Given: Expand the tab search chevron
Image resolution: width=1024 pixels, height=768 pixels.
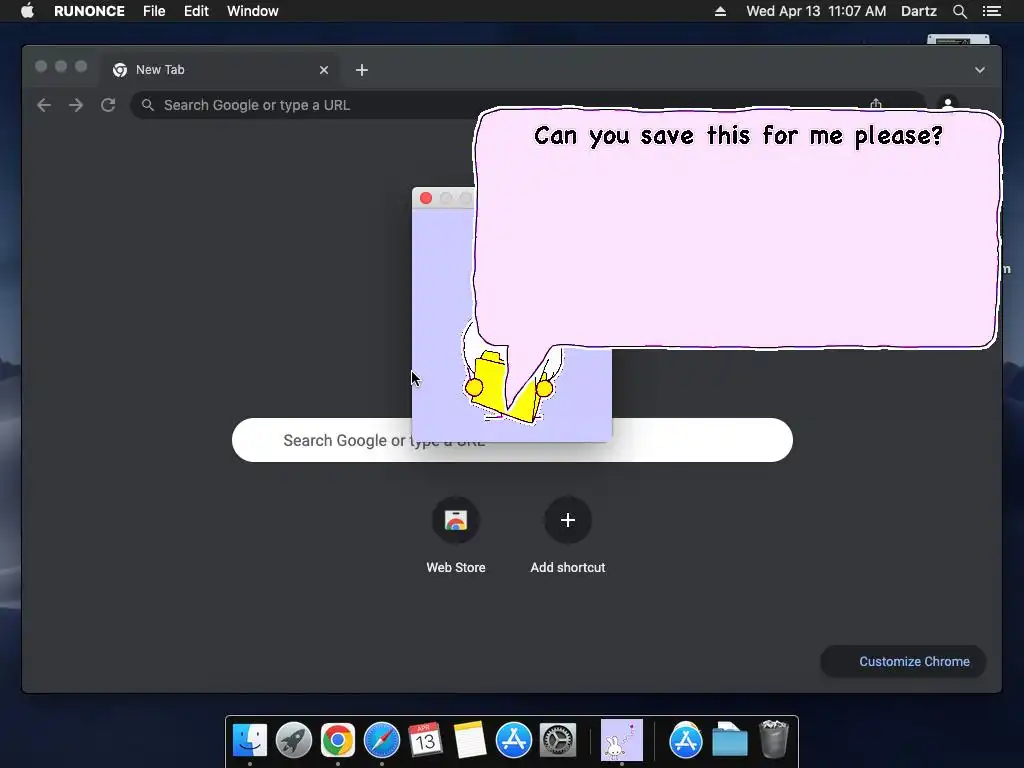Looking at the screenshot, I should [x=980, y=70].
